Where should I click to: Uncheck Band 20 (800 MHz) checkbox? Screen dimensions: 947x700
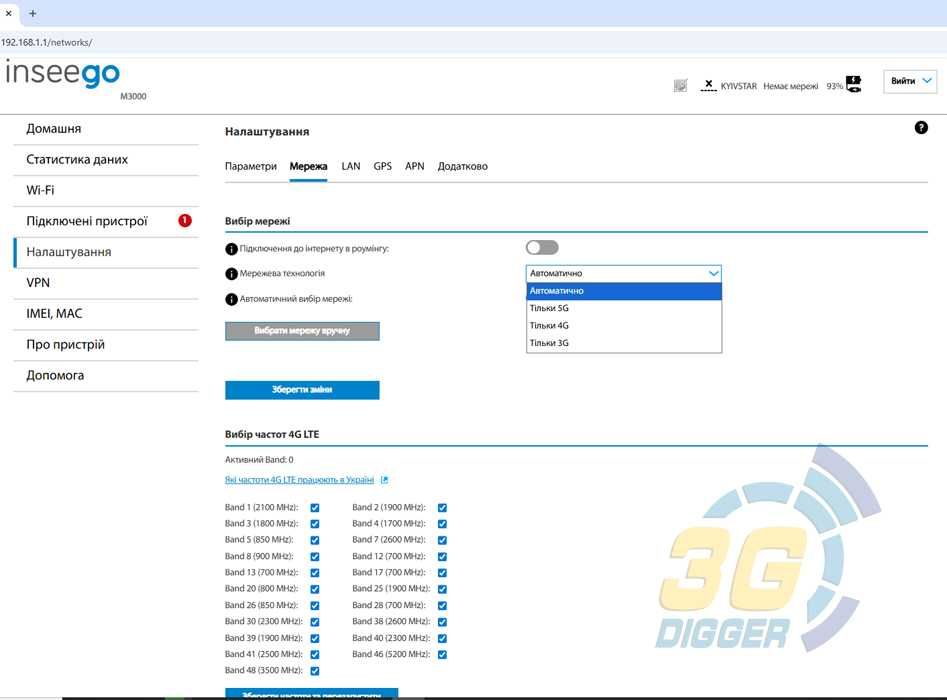pos(315,589)
